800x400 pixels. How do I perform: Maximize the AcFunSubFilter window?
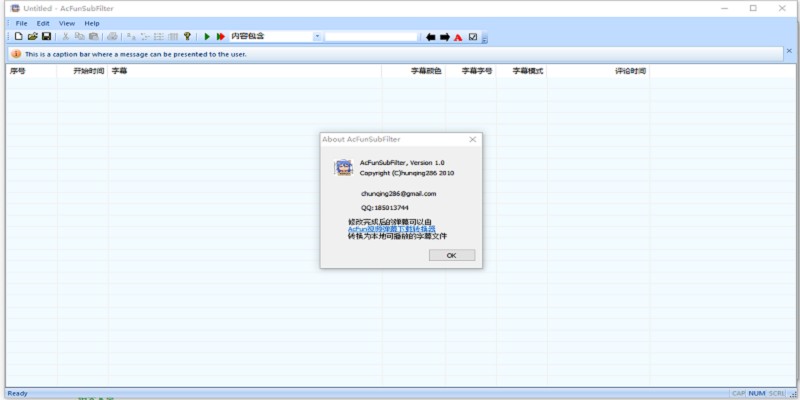(x=753, y=8)
